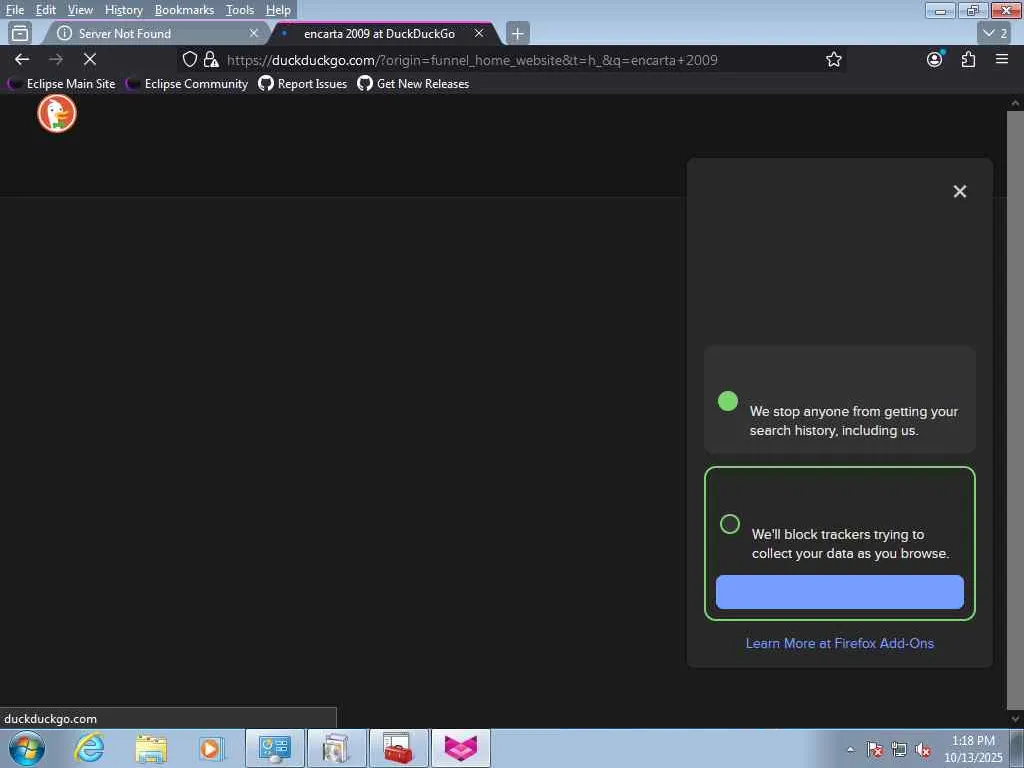
Task: Dismiss the DuckDuckGo add-on promo panel
Action: (x=959, y=191)
